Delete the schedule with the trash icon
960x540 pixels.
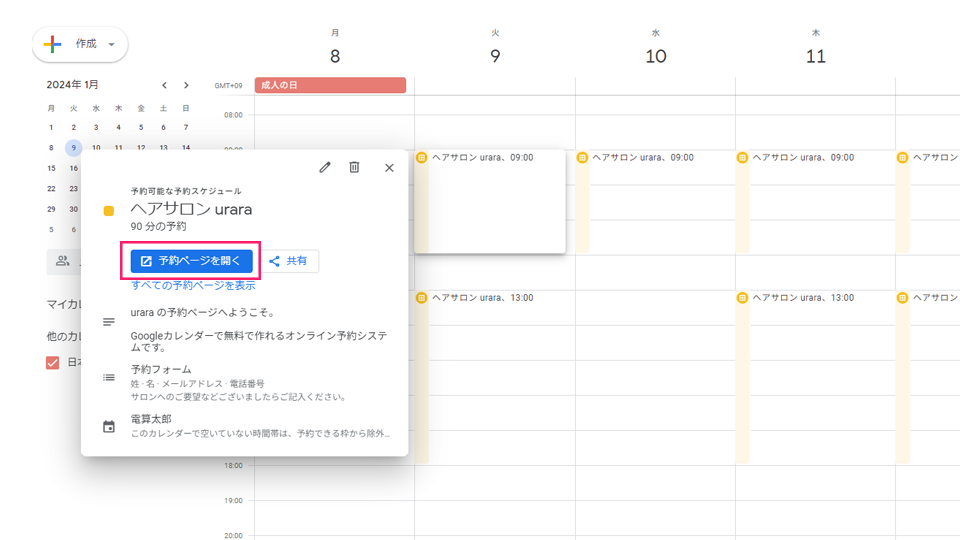tap(354, 167)
